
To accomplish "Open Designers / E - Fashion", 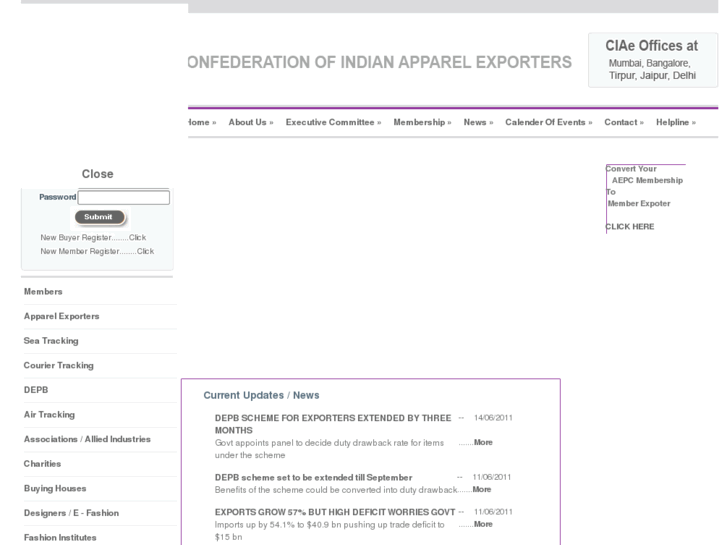I will (71, 513).
